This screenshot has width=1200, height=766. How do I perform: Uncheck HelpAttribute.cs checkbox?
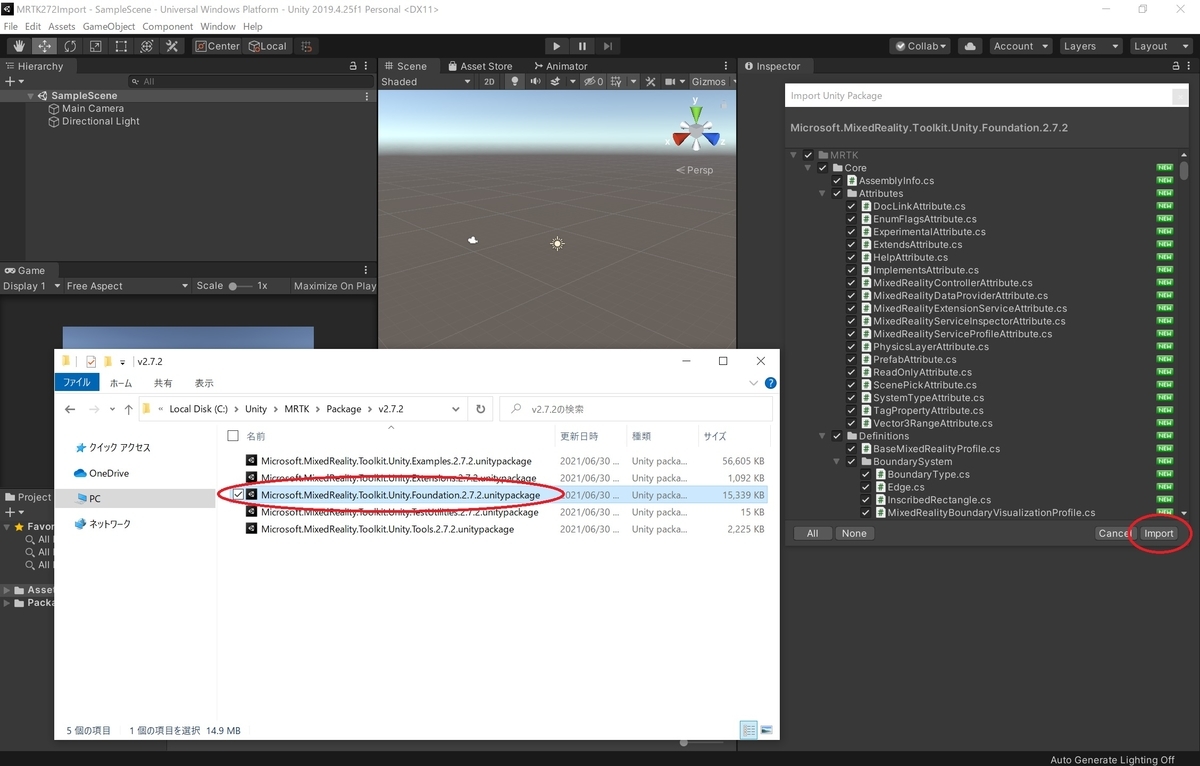click(x=851, y=257)
